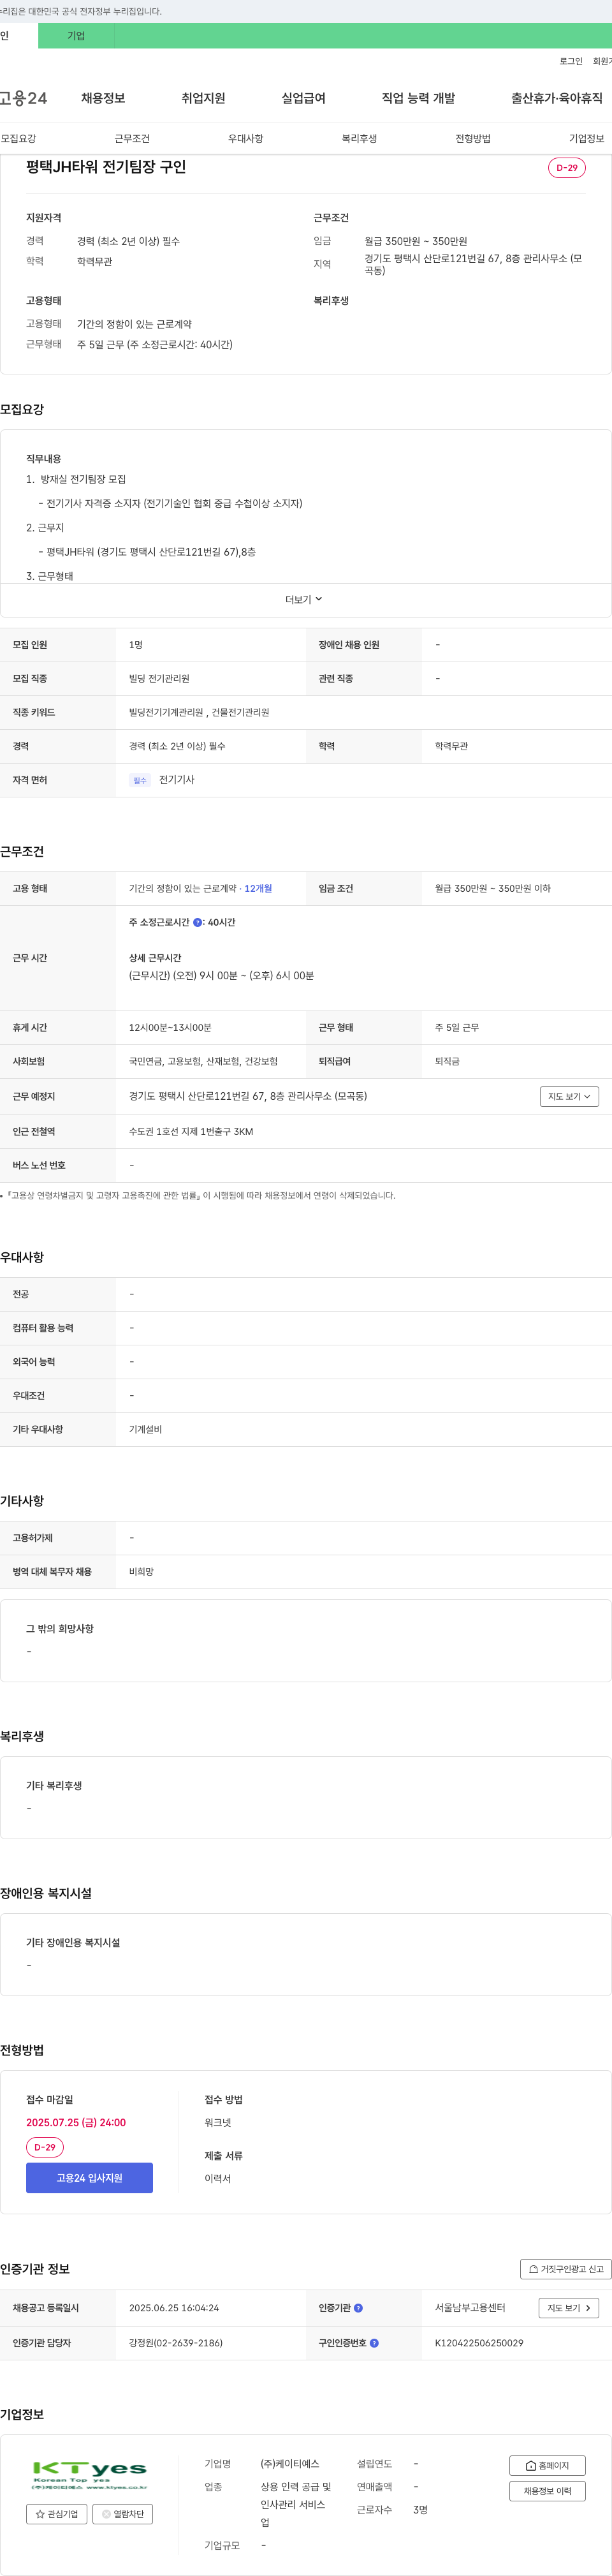Click the 워크넷 application method text
This screenshot has height=2576, width=612.
point(218,2123)
